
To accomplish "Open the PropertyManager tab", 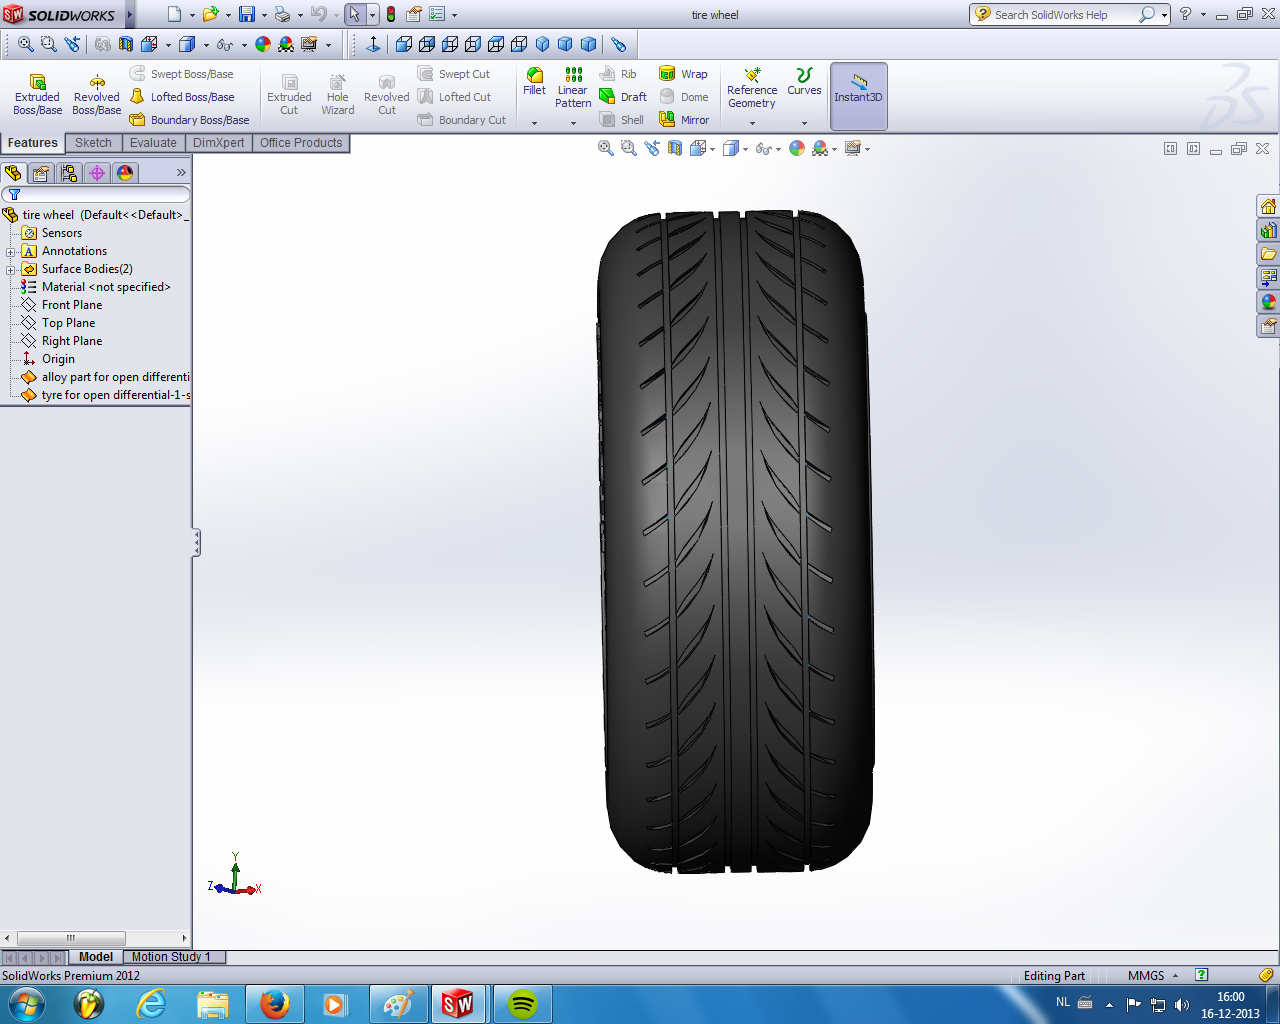I will [41, 173].
